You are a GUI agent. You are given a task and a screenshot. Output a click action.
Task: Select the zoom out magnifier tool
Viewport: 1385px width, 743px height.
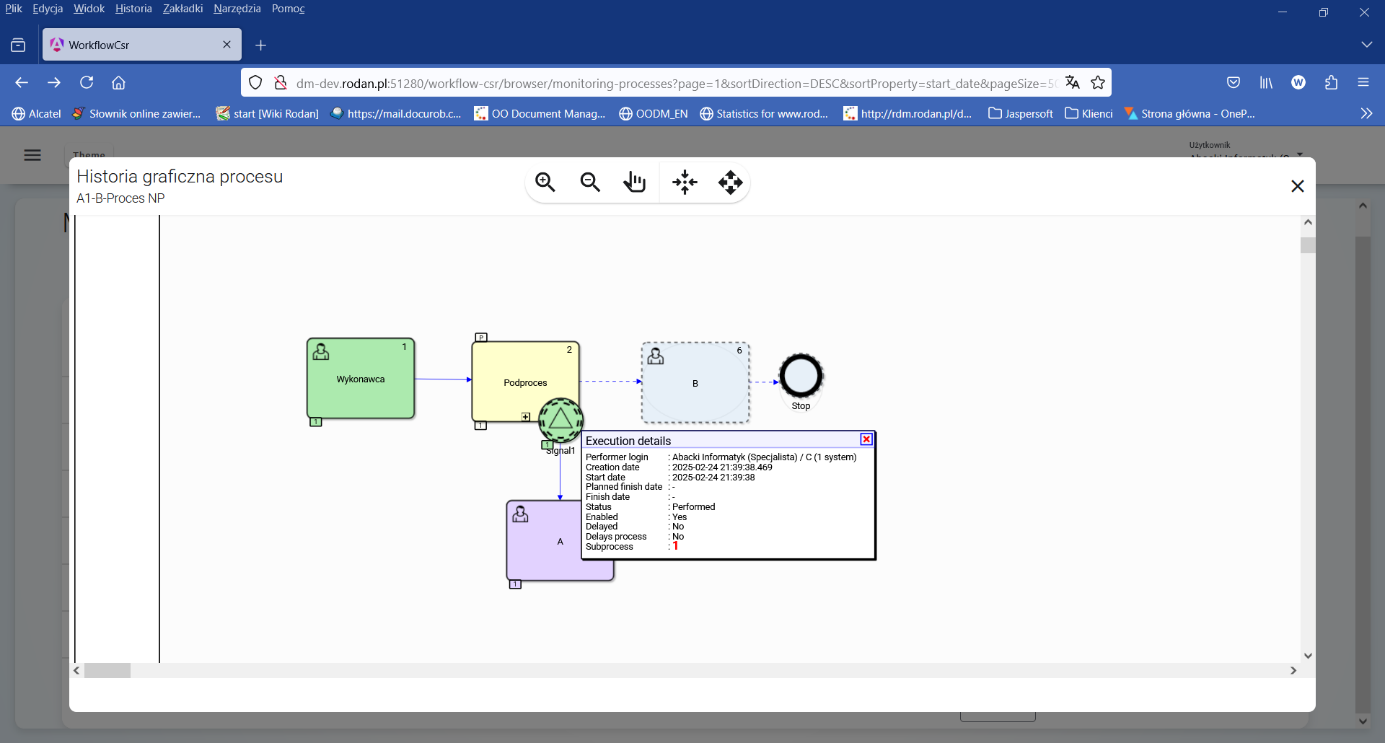pos(590,182)
